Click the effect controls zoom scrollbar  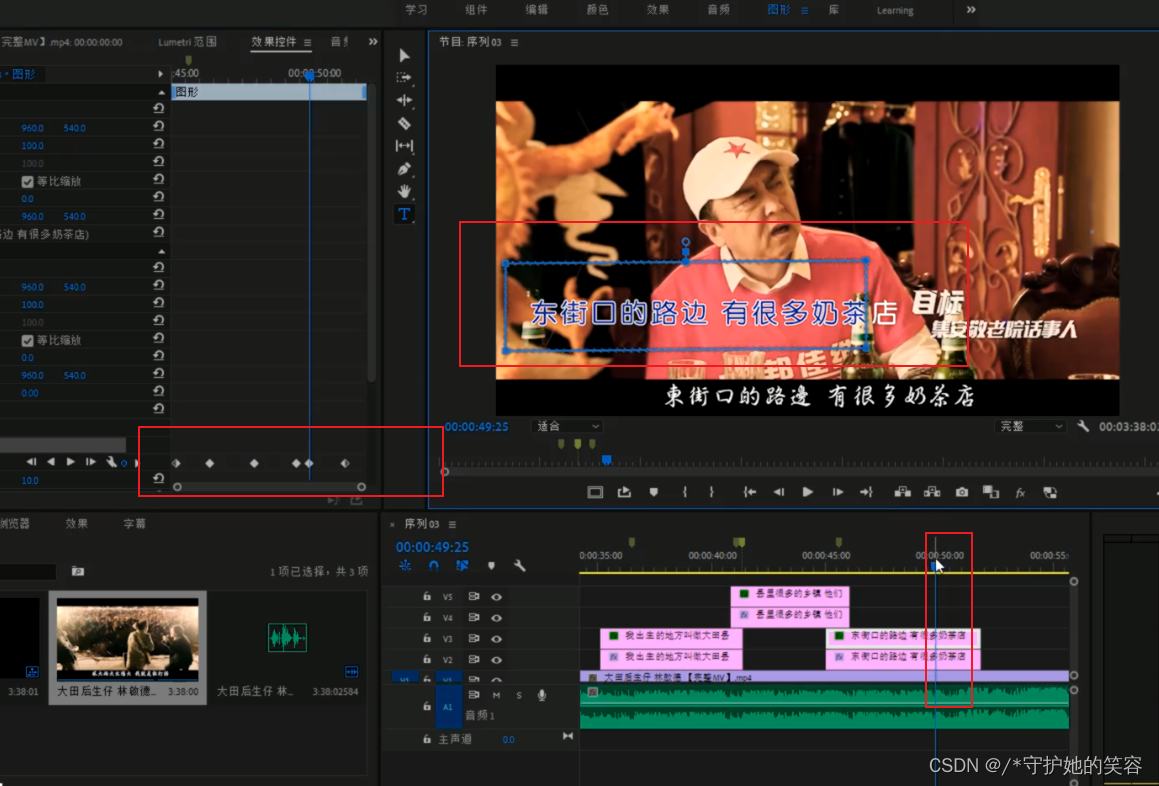[269, 487]
